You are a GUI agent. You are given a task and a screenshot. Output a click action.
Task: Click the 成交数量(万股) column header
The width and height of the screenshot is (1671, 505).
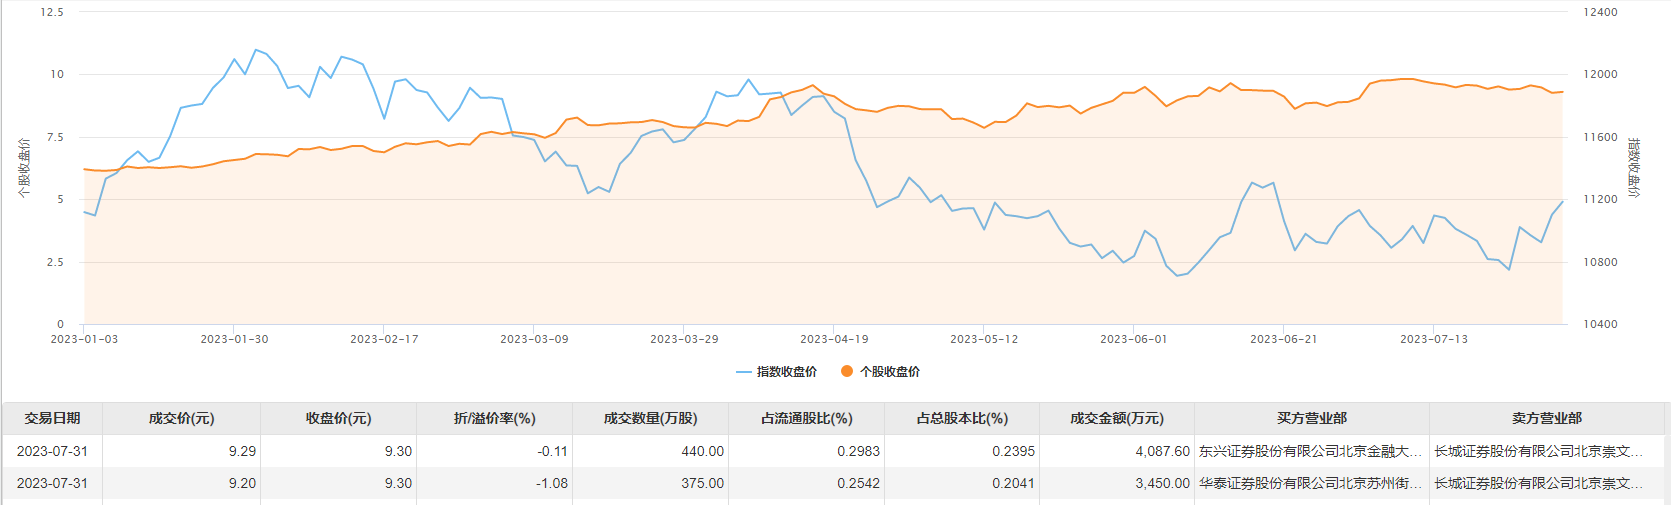(650, 419)
